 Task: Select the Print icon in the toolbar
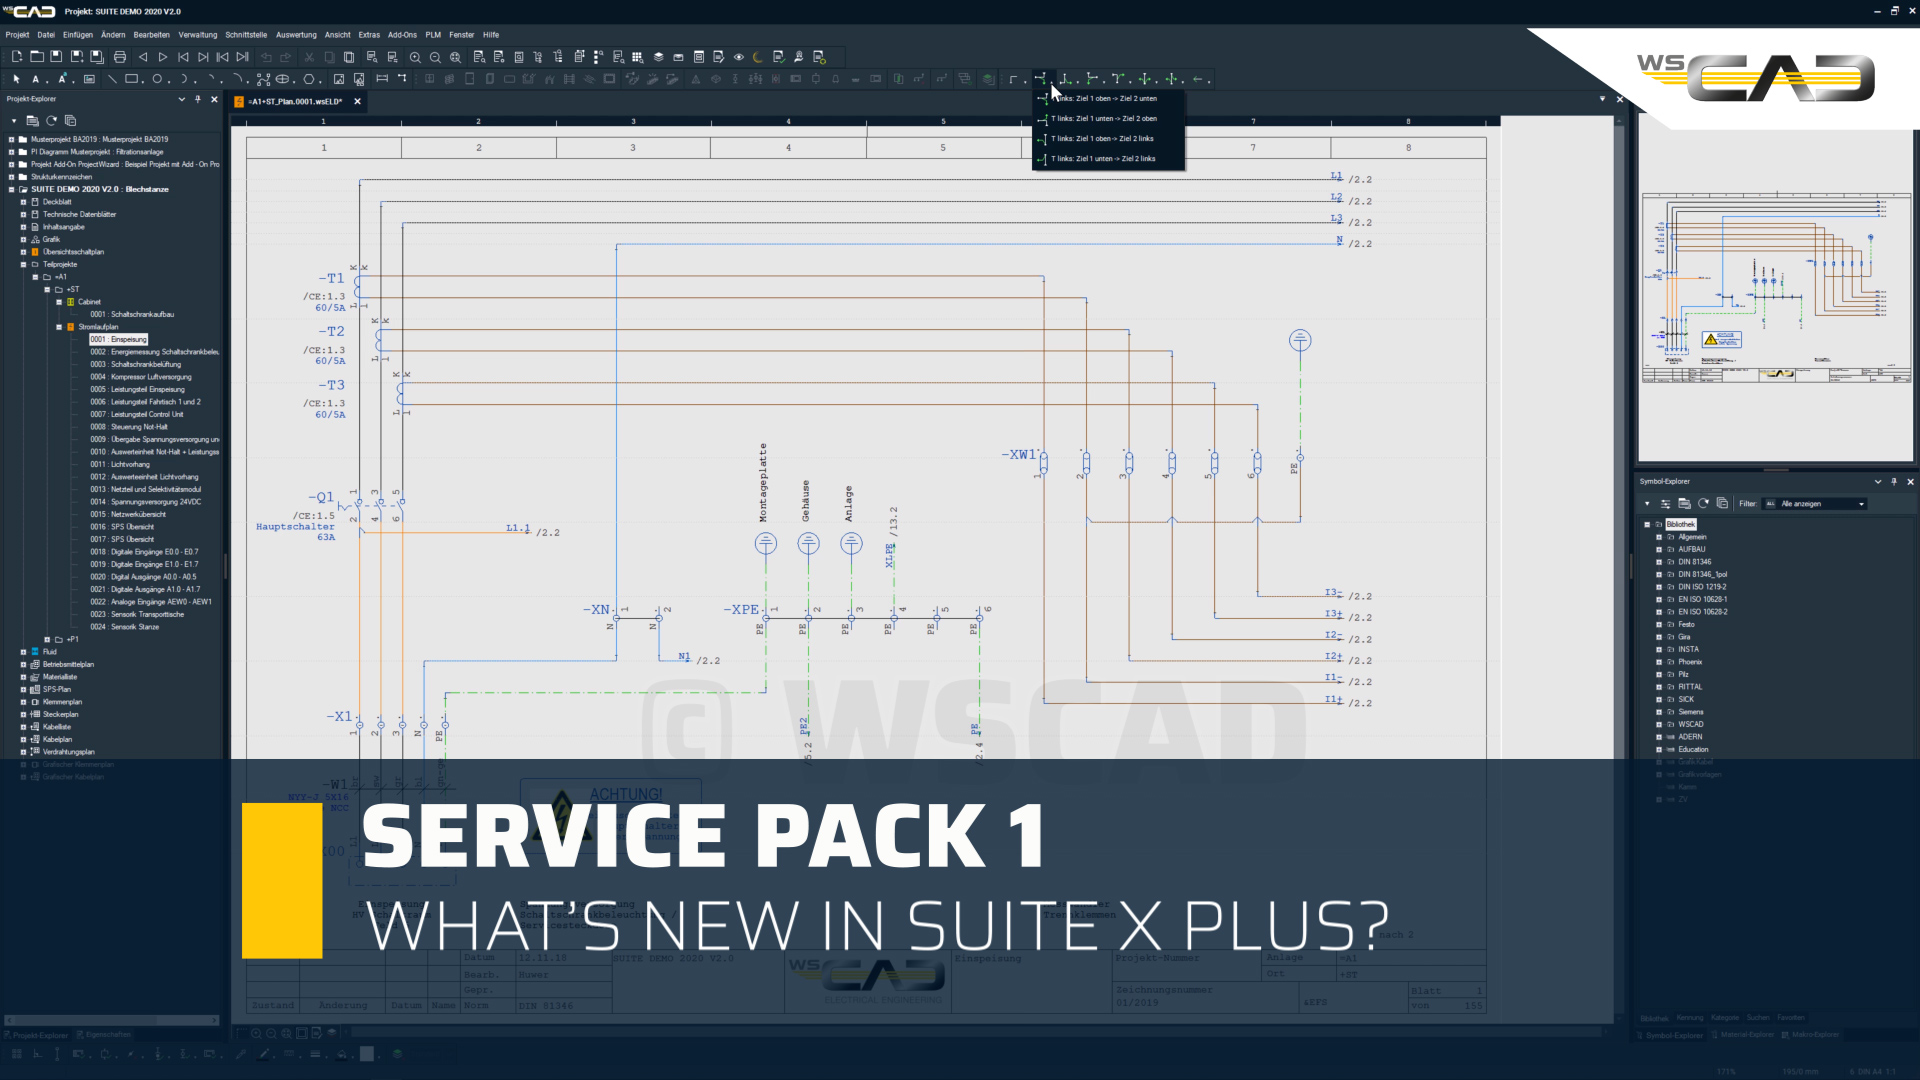(120, 57)
